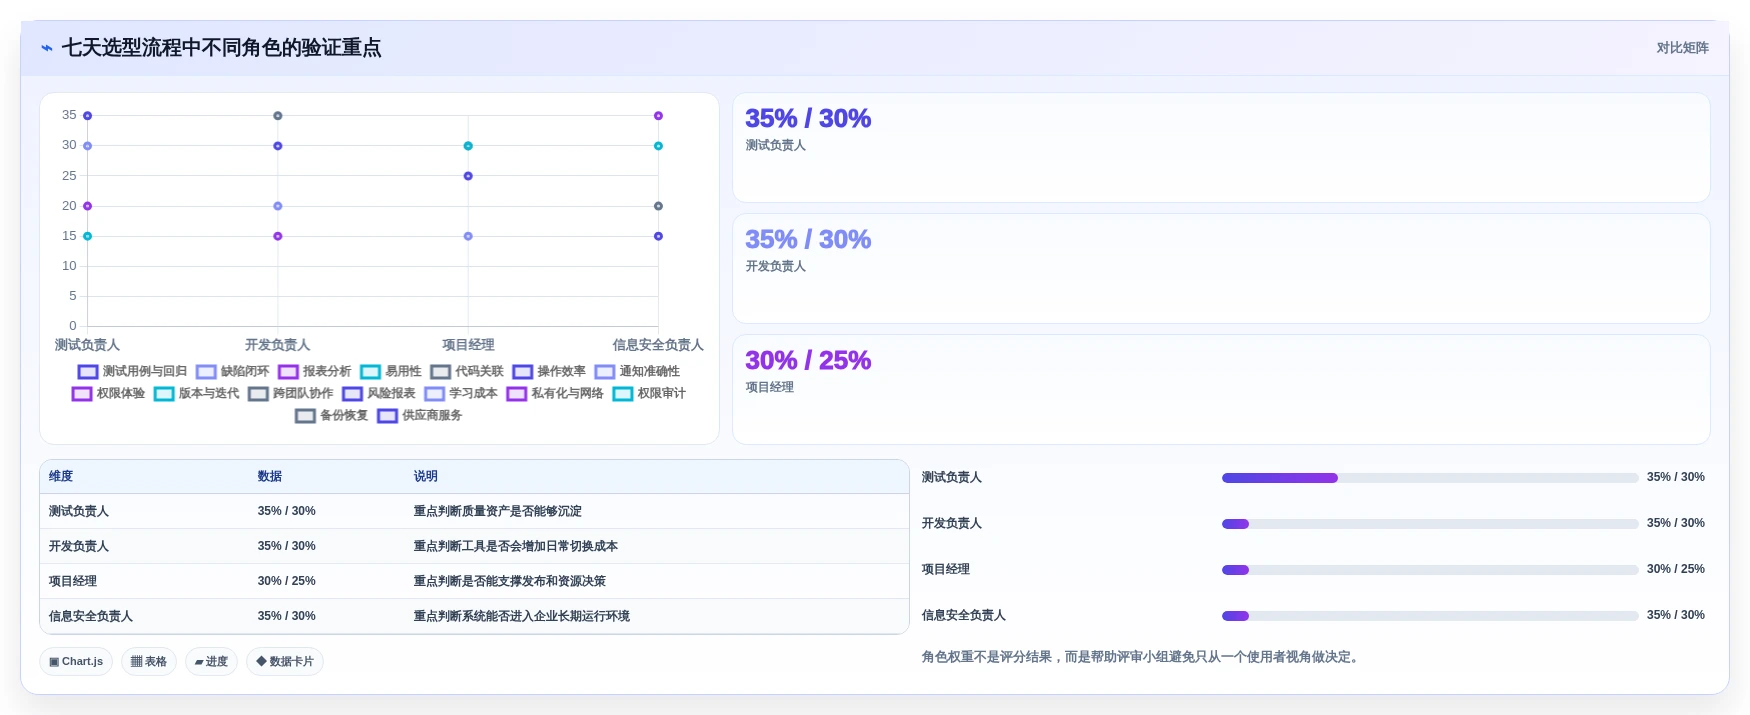The width and height of the screenshot is (1750, 715).
Task: Hide the 权限体验 legend dataset
Action: [x=108, y=393]
